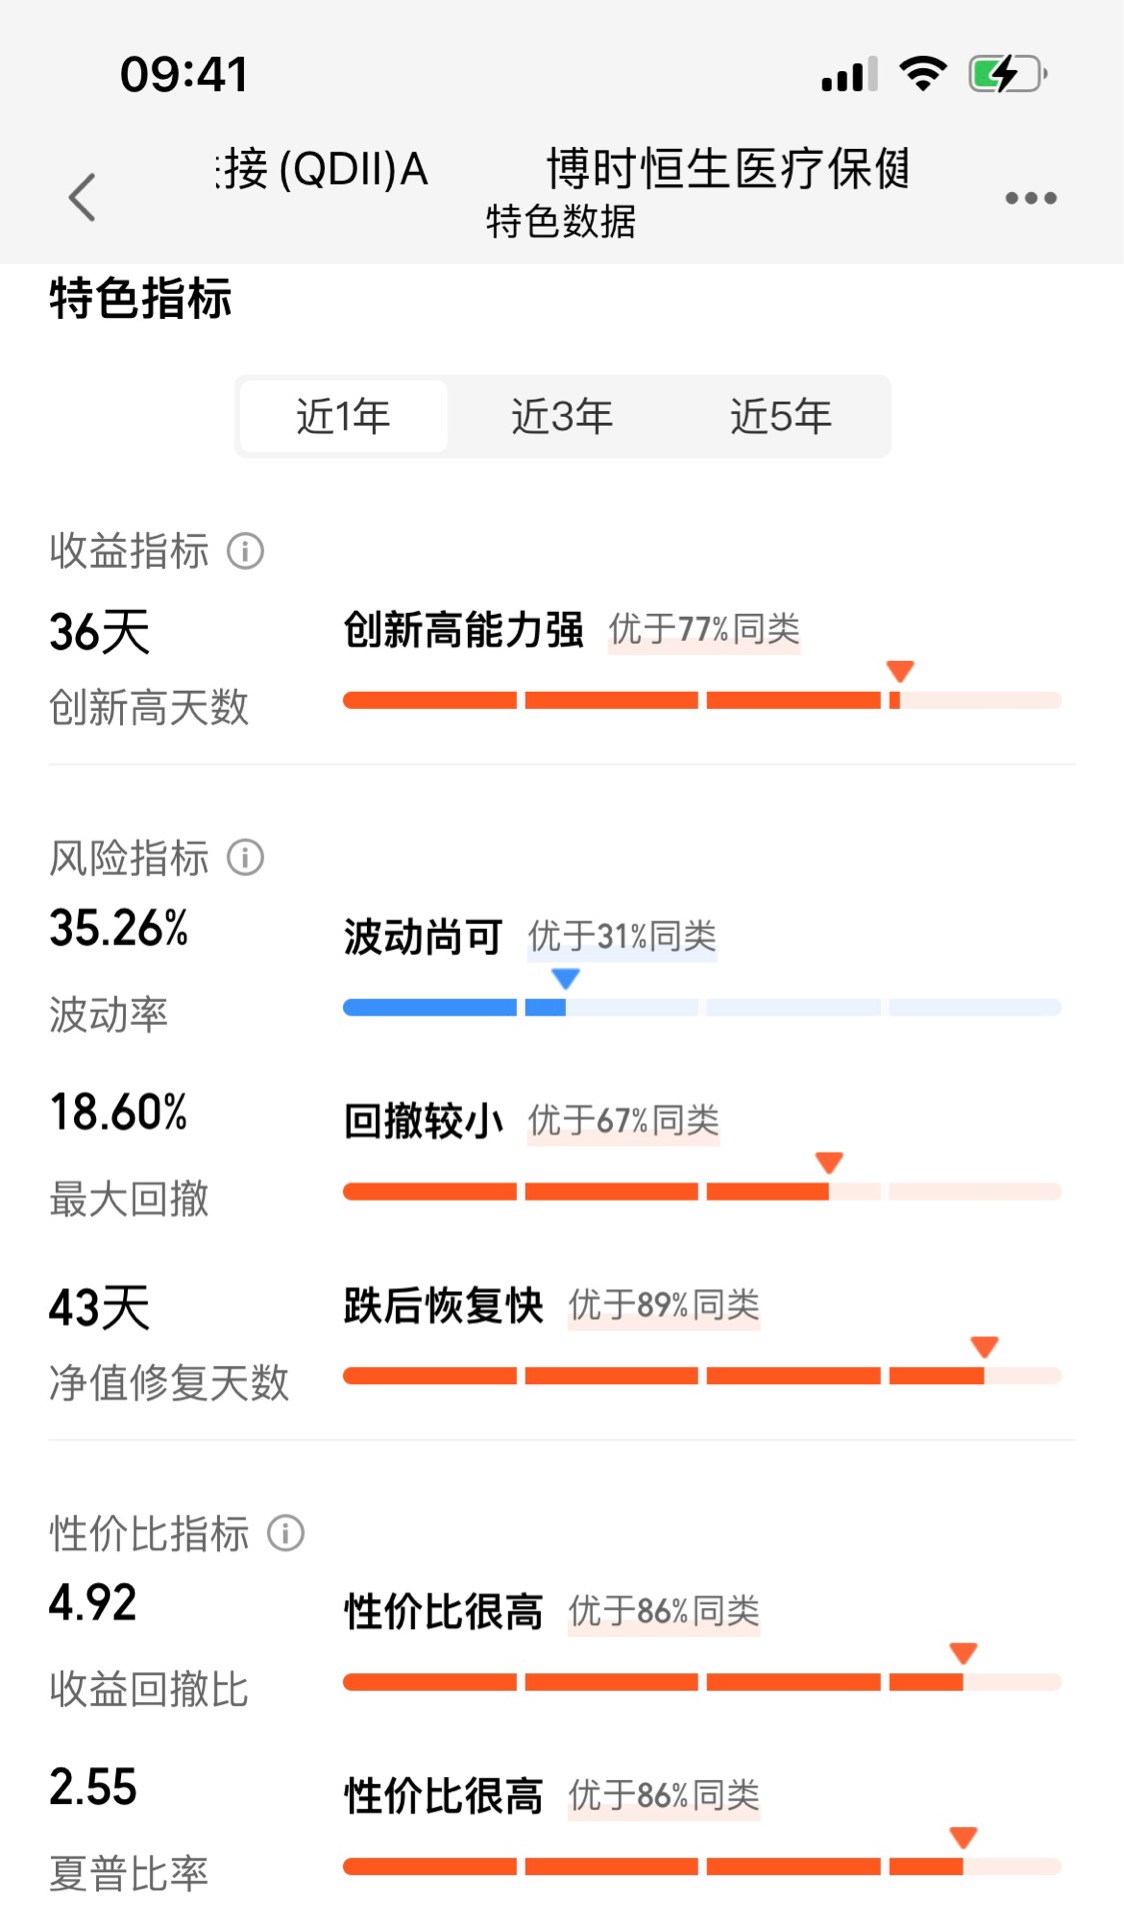Screen dimensions: 1124x1927
Task: Open the three-dot more options menu
Action: [x=1031, y=198]
